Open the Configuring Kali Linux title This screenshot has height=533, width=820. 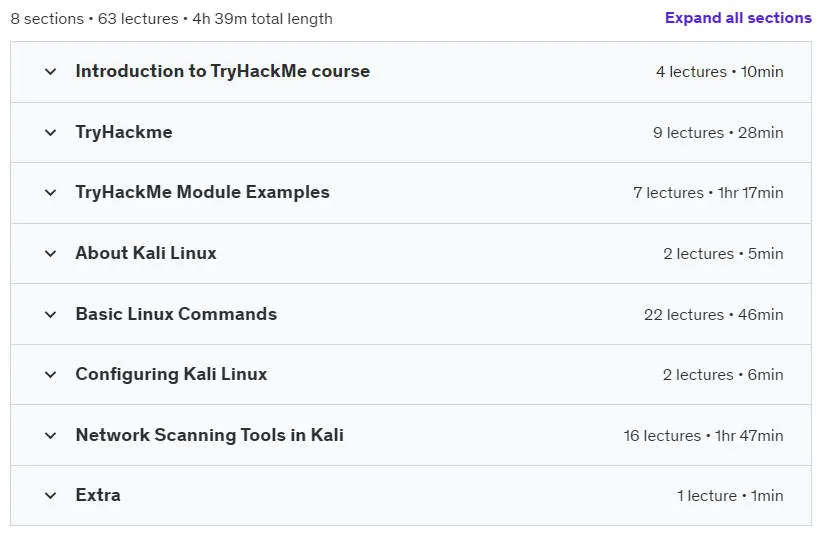coord(171,375)
